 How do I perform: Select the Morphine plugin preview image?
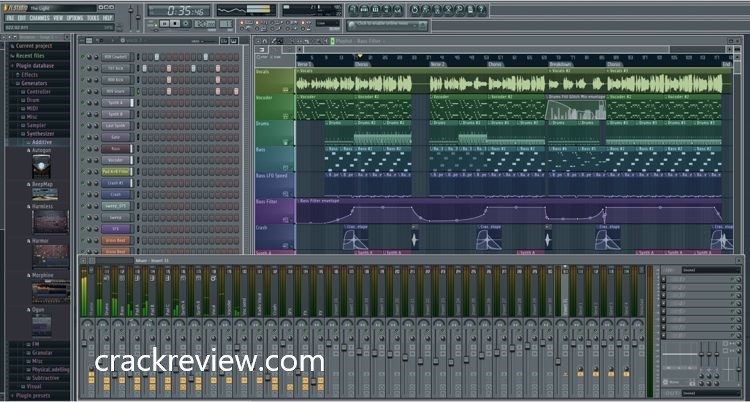[48, 292]
